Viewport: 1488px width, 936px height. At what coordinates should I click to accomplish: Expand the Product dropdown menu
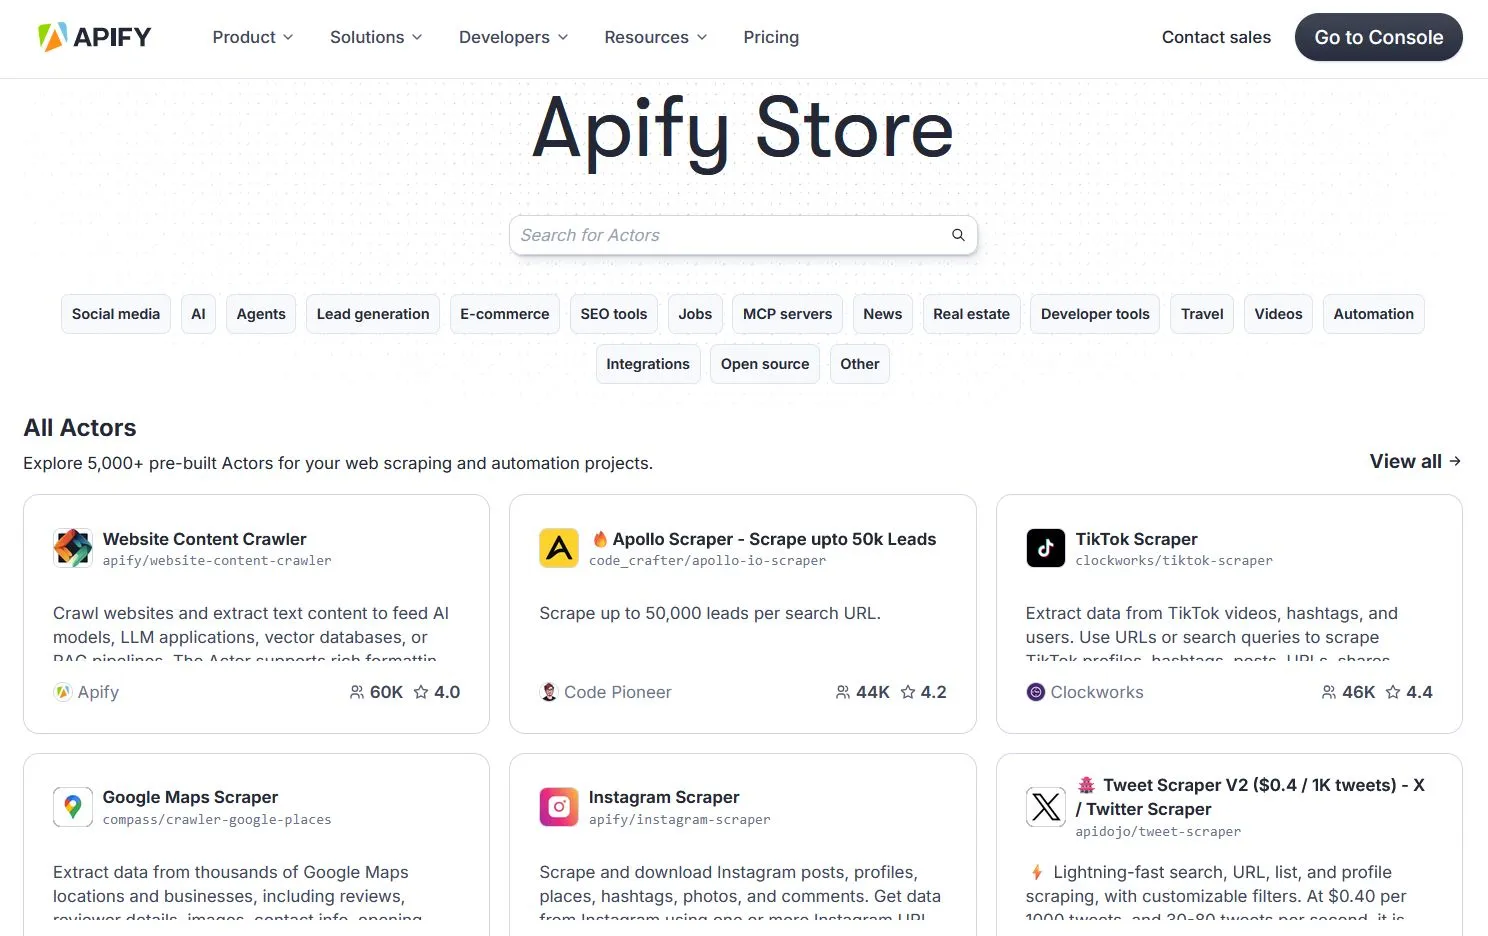tap(252, 37)
